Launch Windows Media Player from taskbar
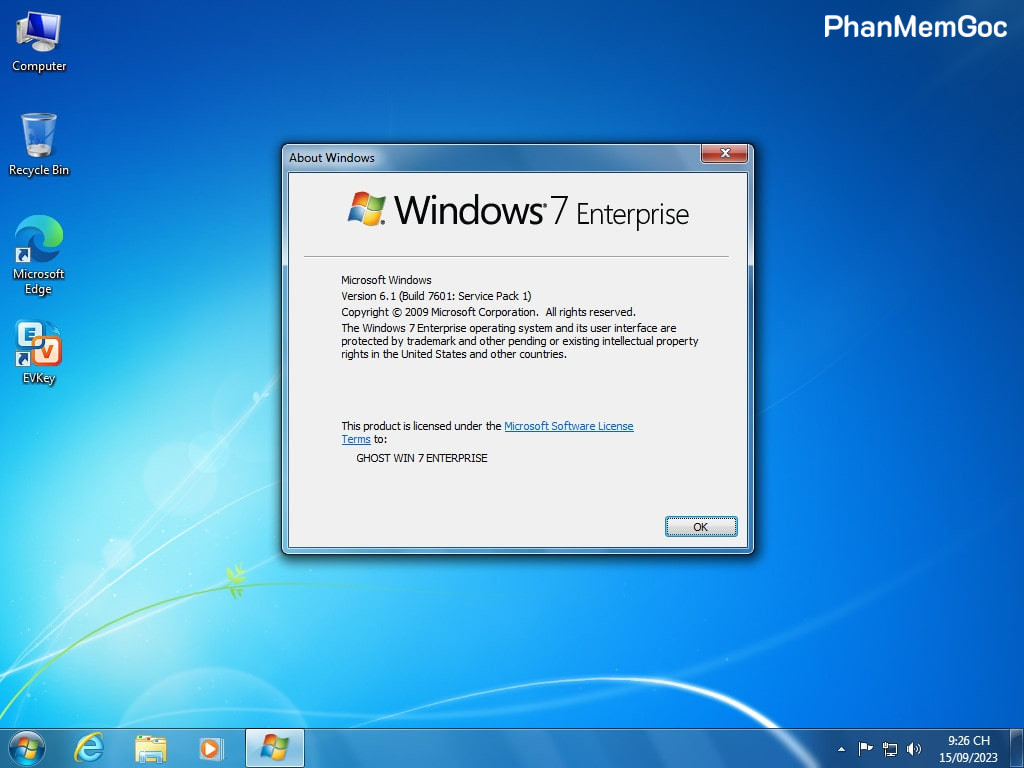The height and width of the screenshot is (768, 1024). tap(210, 747)
